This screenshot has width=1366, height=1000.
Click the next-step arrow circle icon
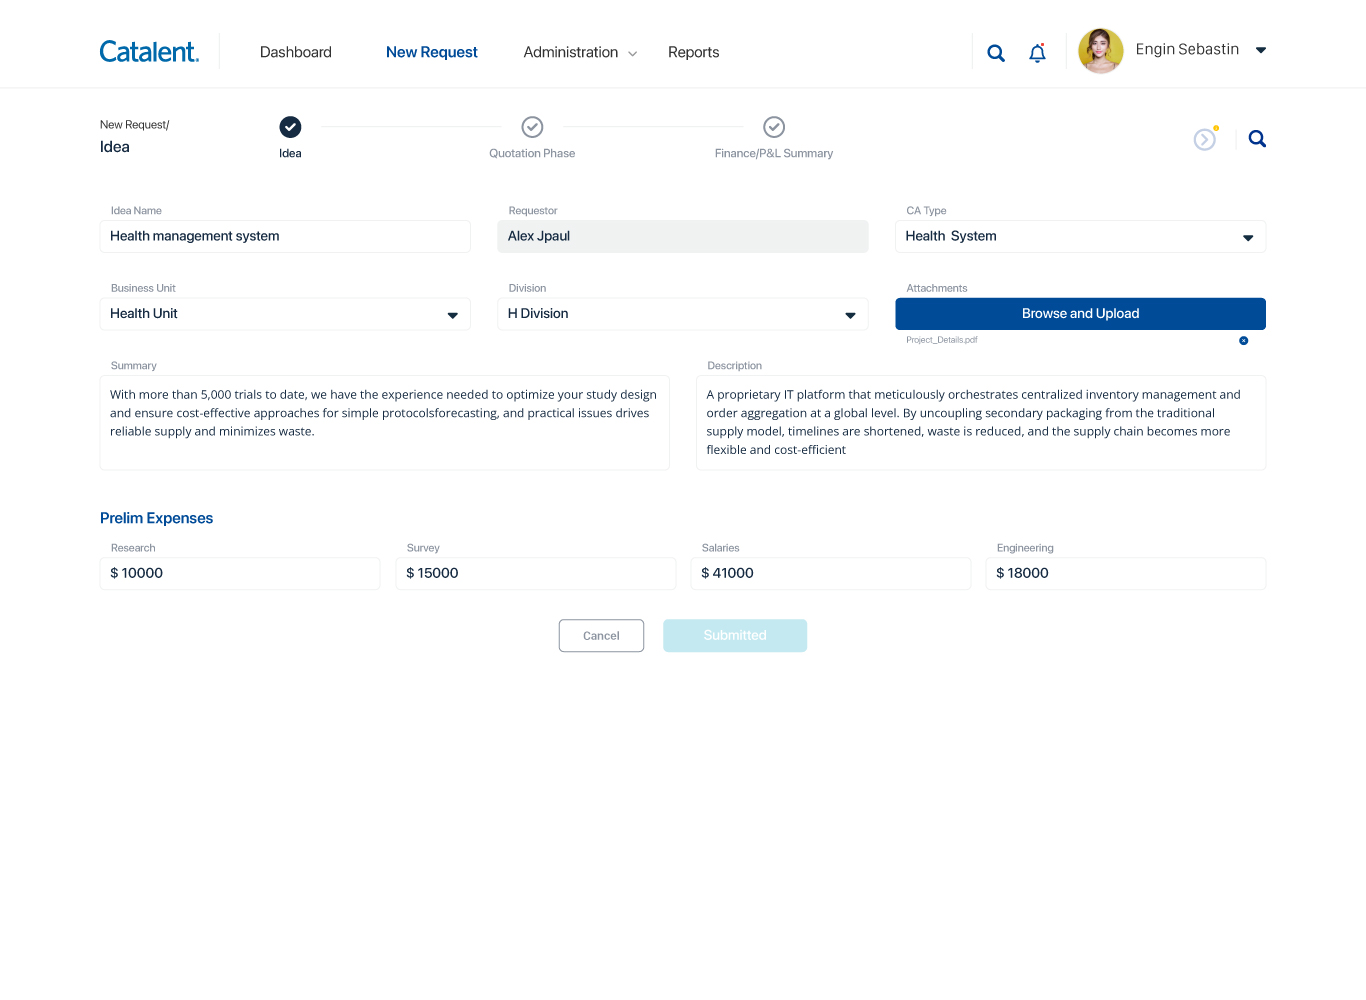pos(1205,140)
